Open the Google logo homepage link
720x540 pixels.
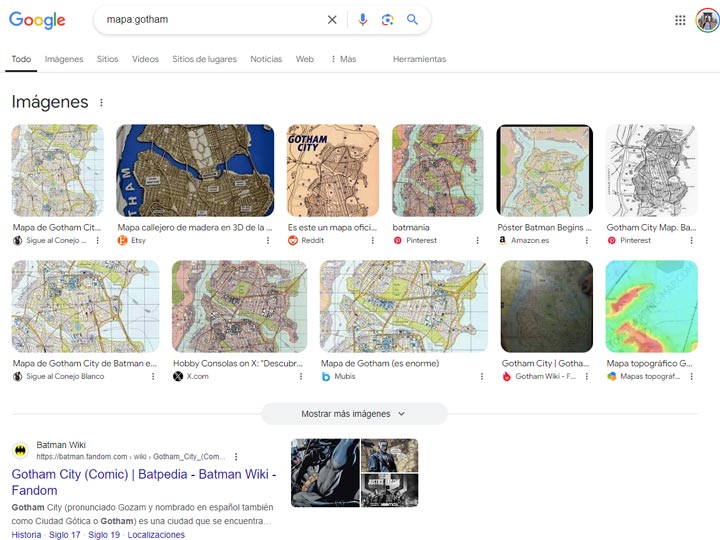[37, 20]
